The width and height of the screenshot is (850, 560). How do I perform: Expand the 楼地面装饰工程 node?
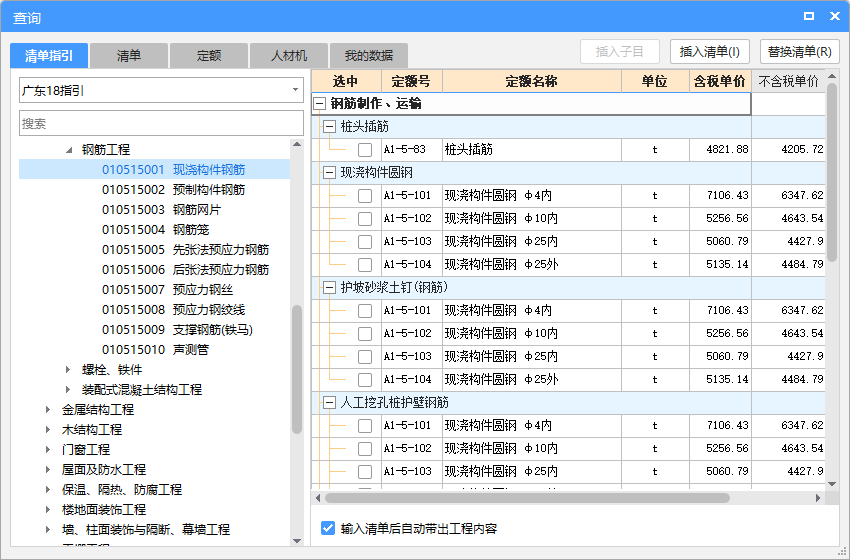48,510
